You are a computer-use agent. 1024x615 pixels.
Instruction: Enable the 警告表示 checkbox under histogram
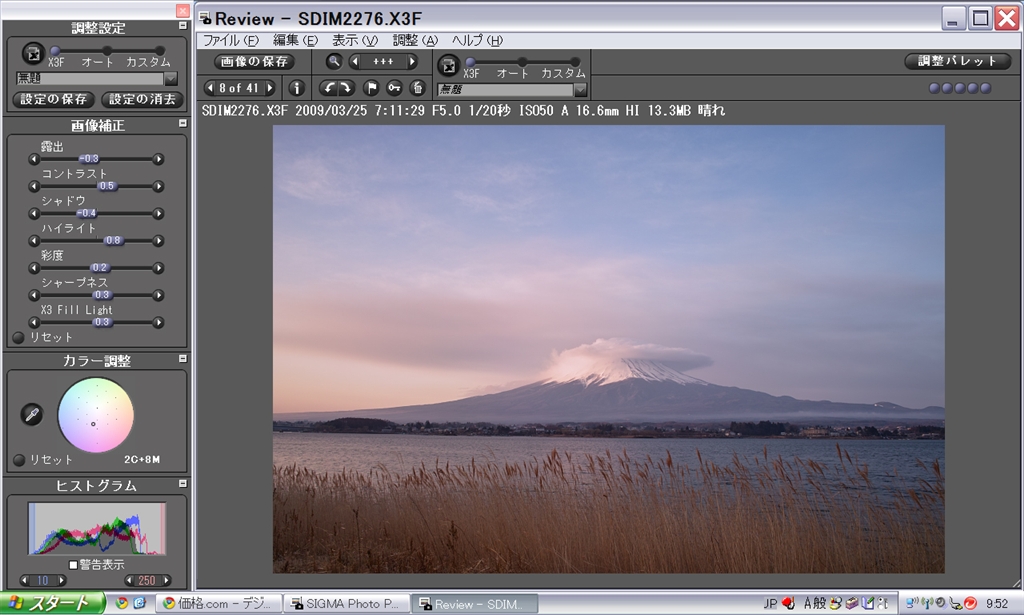click(73, 565)
